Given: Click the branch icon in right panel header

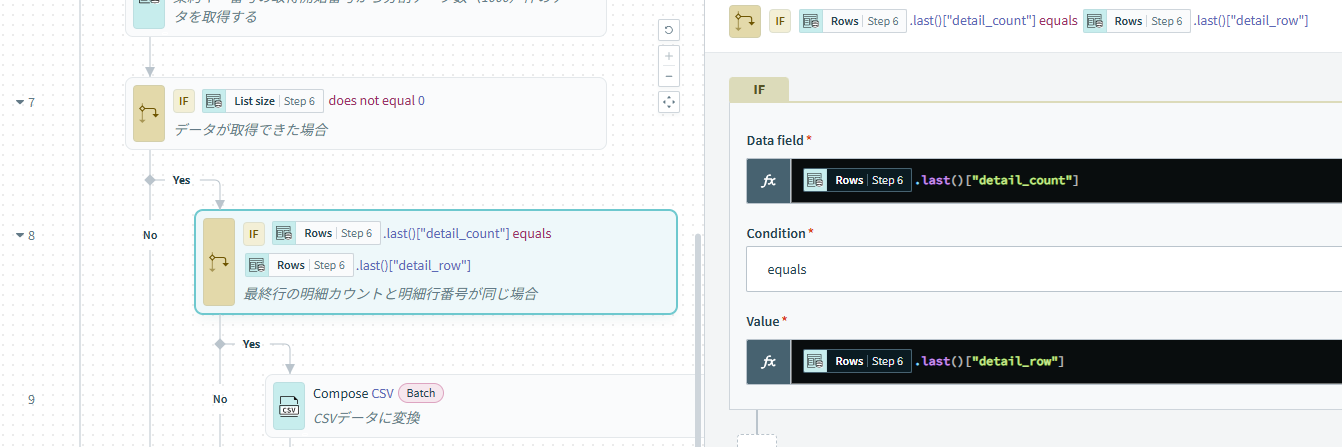Looking at the screenshot, I should click(x=745, y=20).
